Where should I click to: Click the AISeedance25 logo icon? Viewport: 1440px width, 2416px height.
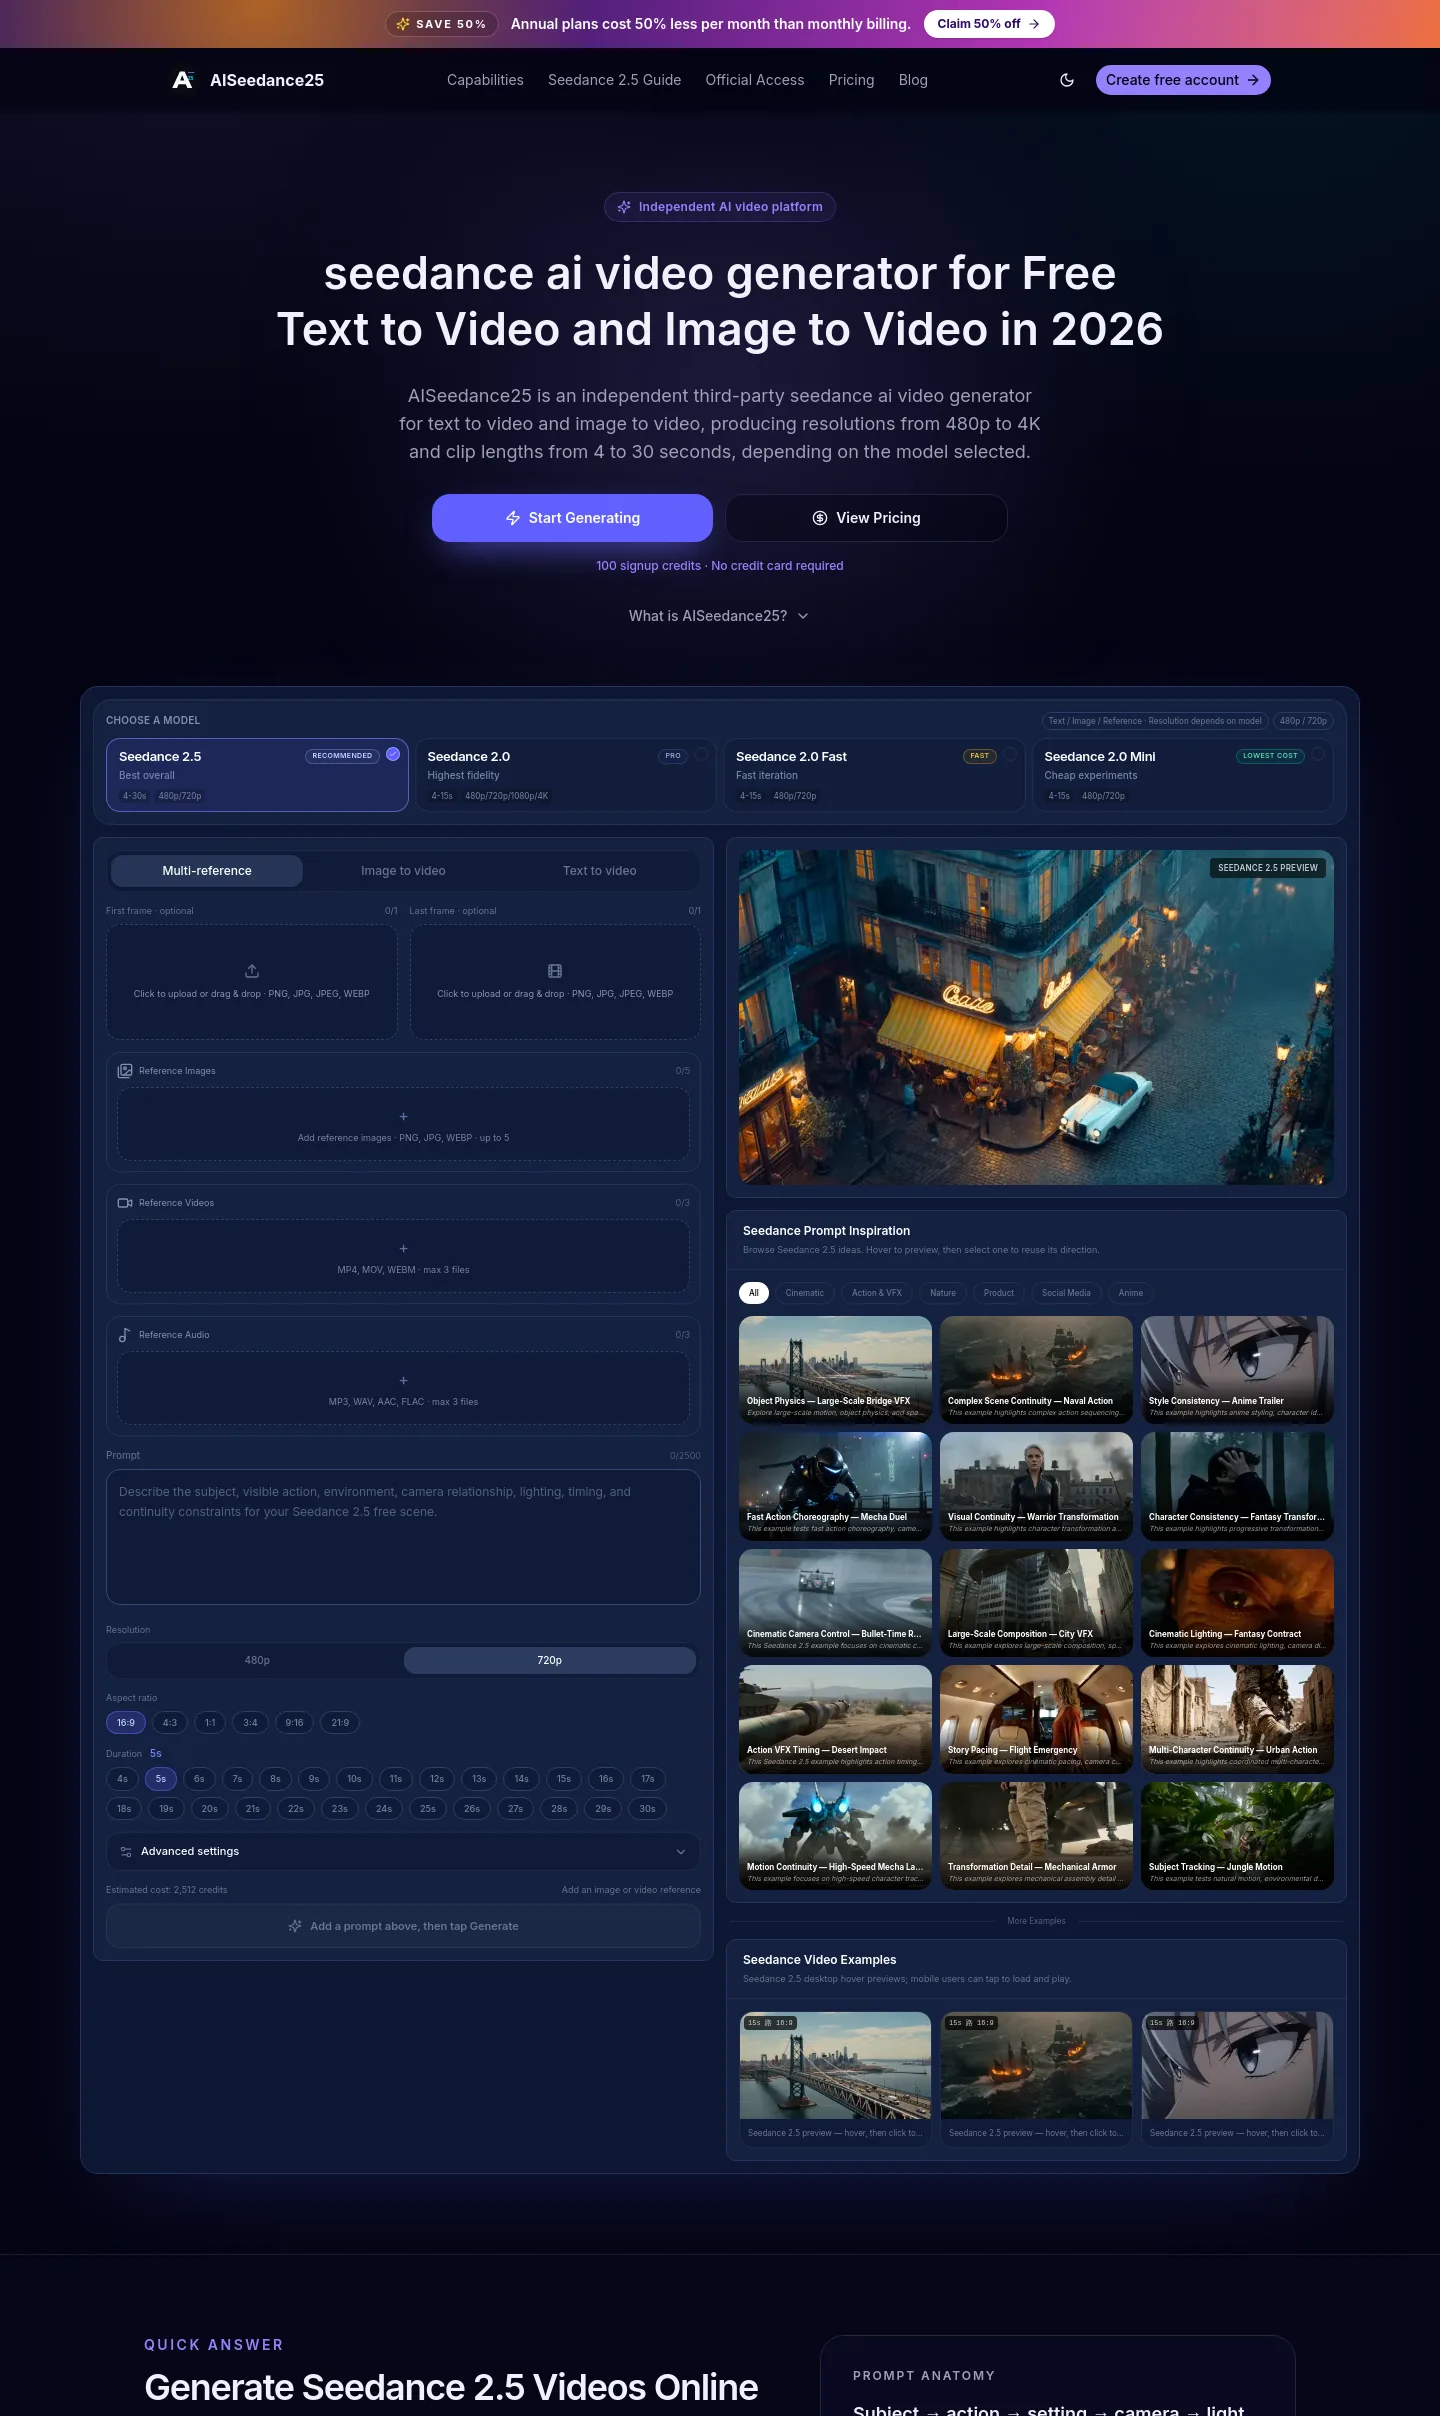183,80
